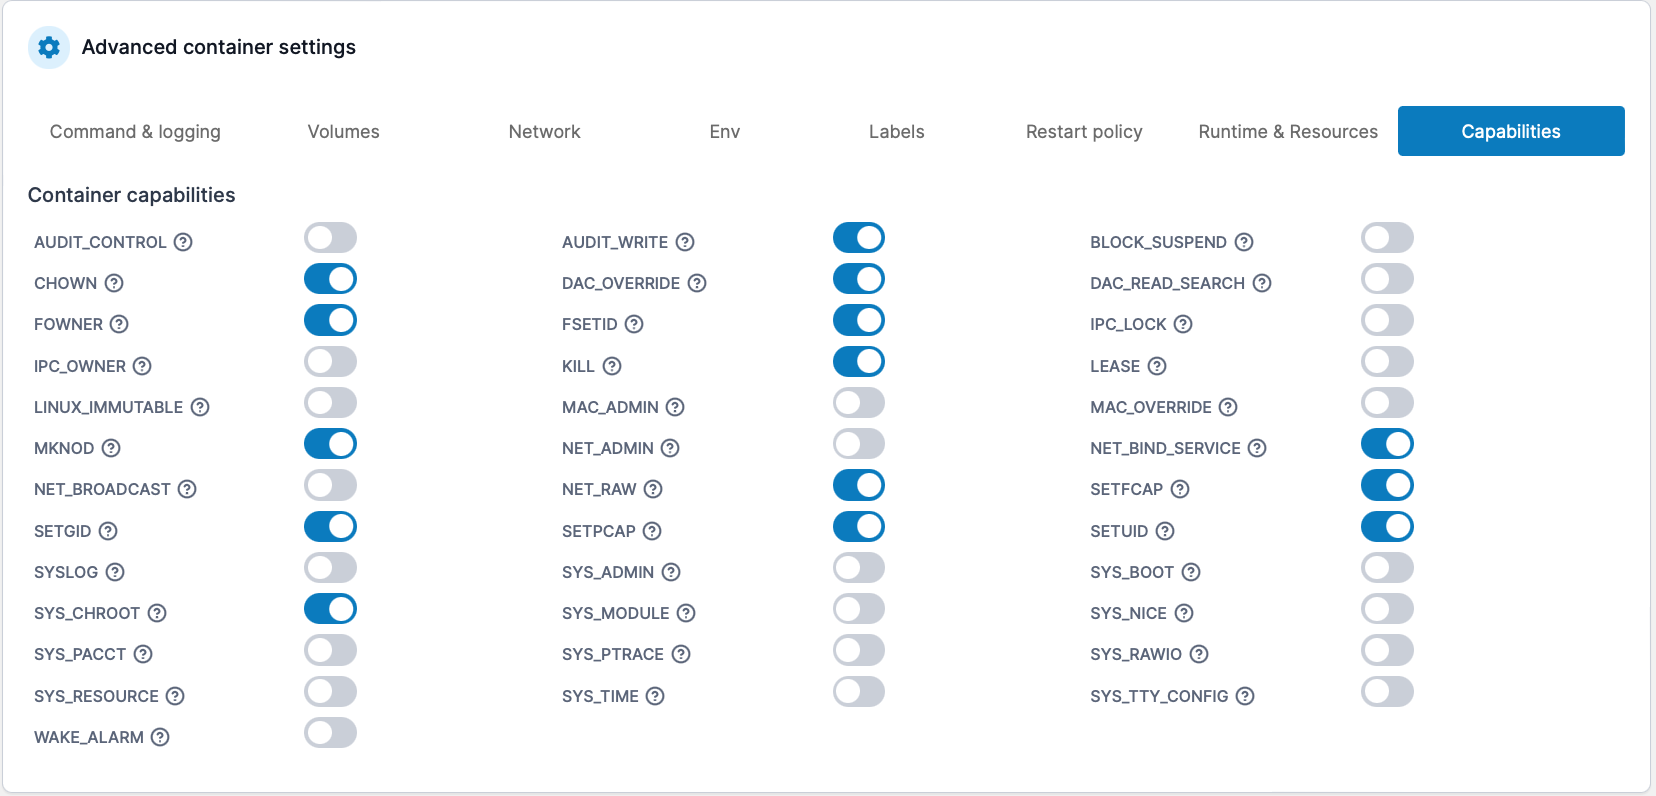Open the Env tab
Image resolution: width=1656 pixels, height=796 pixels.
point(724,131)
